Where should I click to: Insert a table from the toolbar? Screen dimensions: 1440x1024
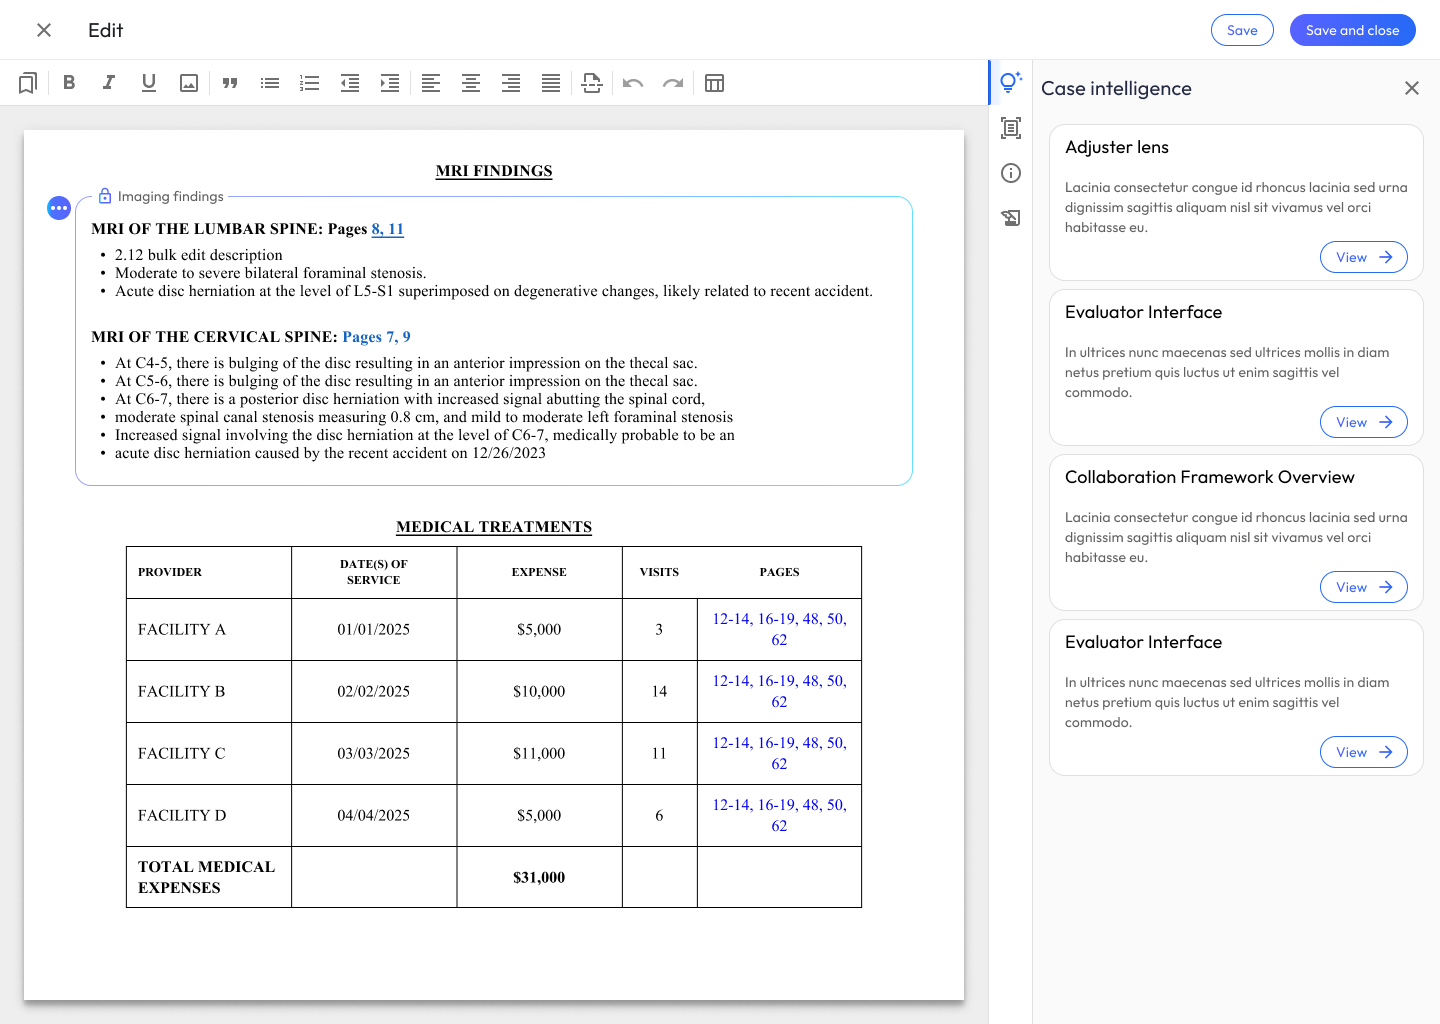[x=714, y=83]
